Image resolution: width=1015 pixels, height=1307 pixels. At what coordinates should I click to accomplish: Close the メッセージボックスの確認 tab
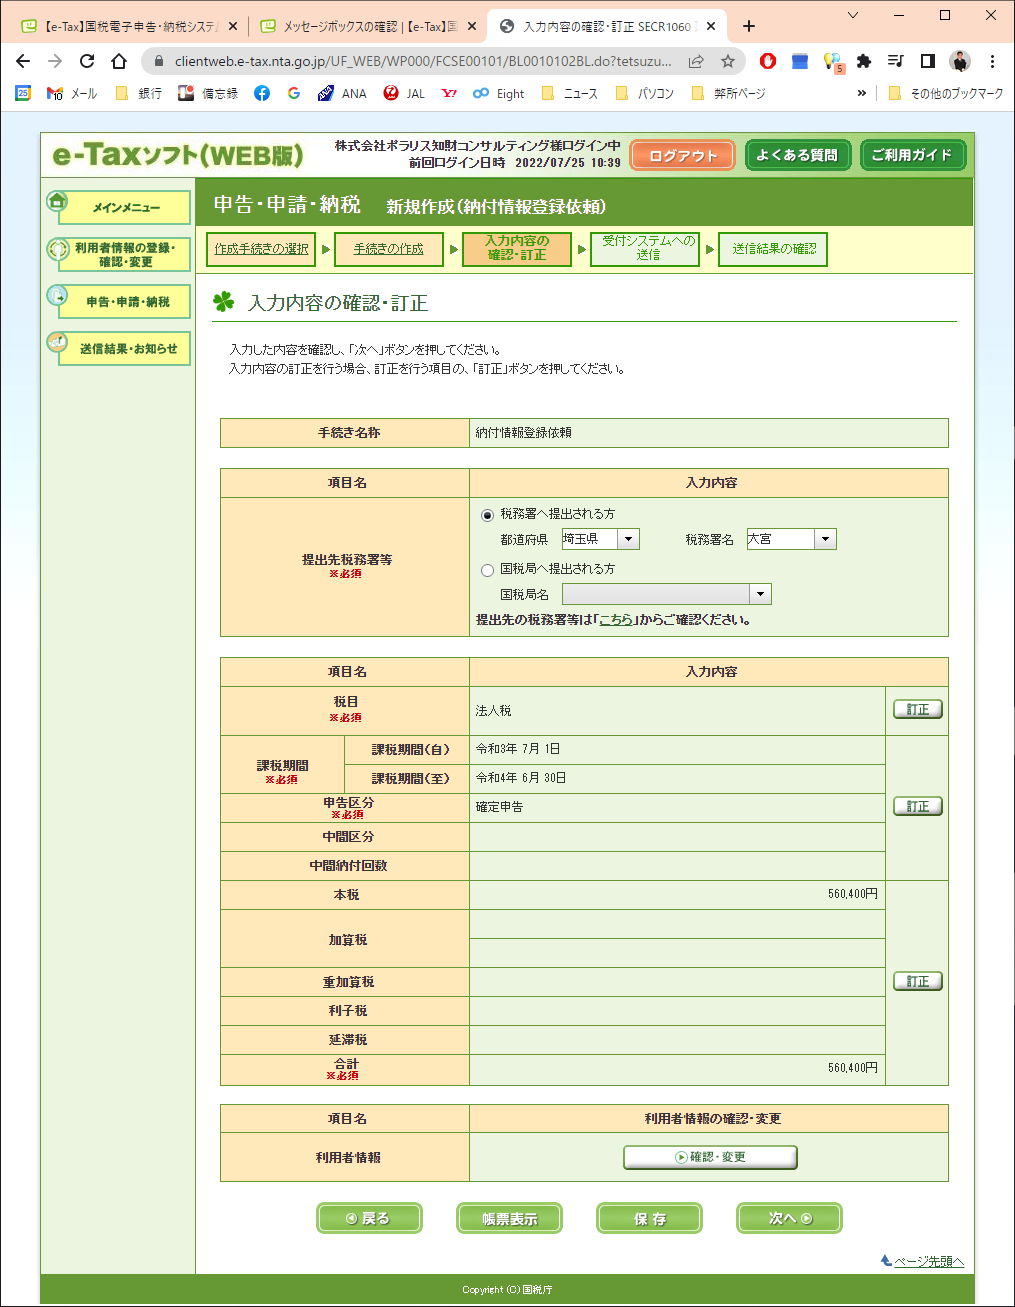click(x=472, y=26)
